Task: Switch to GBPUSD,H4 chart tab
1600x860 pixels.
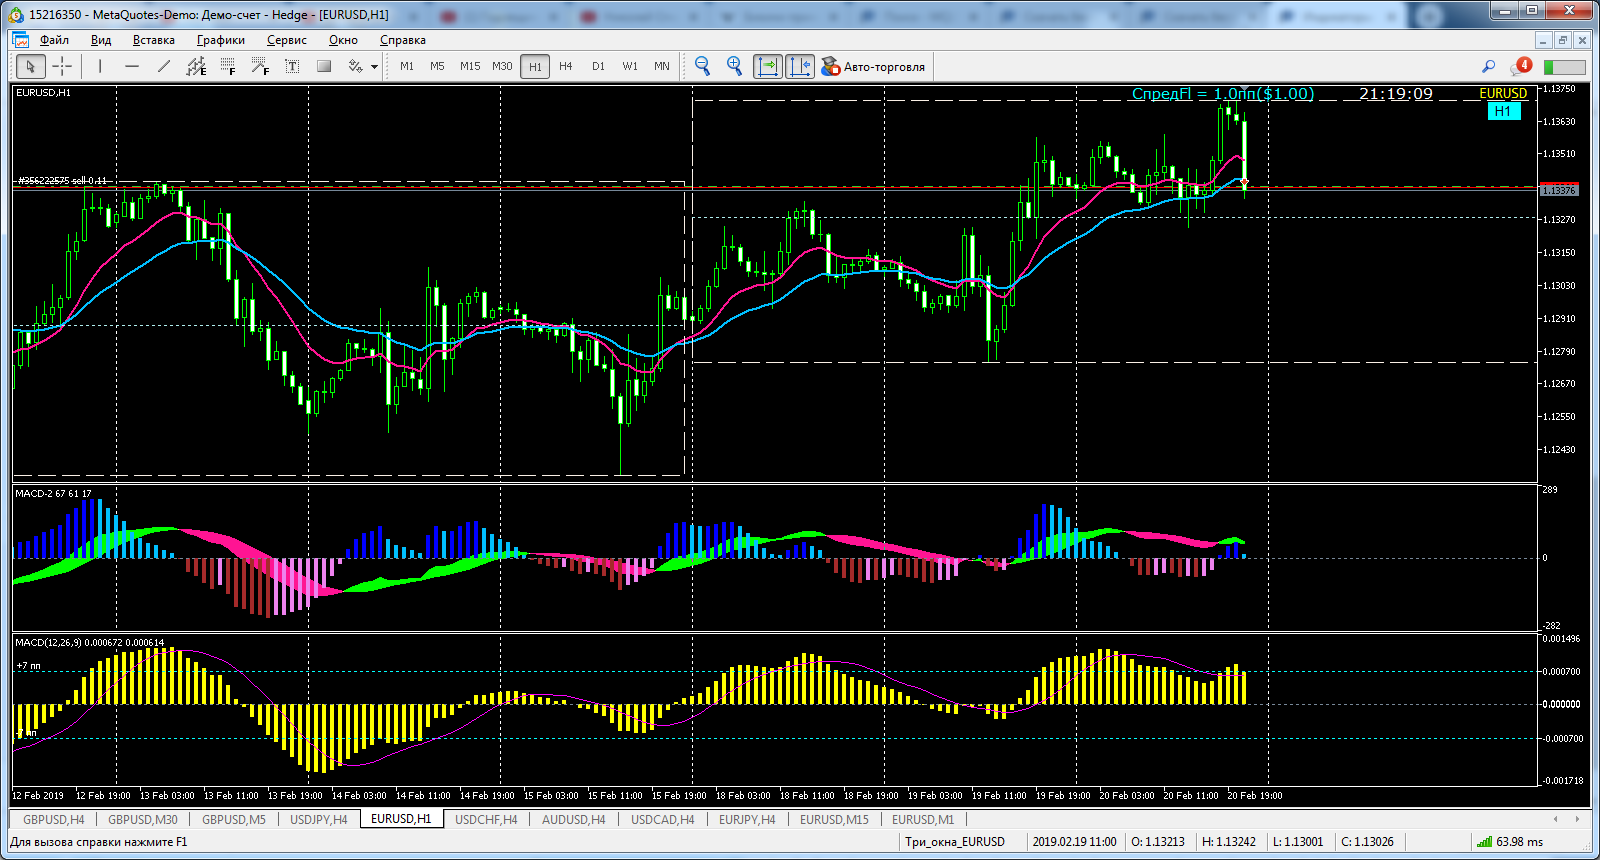Action: [x=54, y=819]
